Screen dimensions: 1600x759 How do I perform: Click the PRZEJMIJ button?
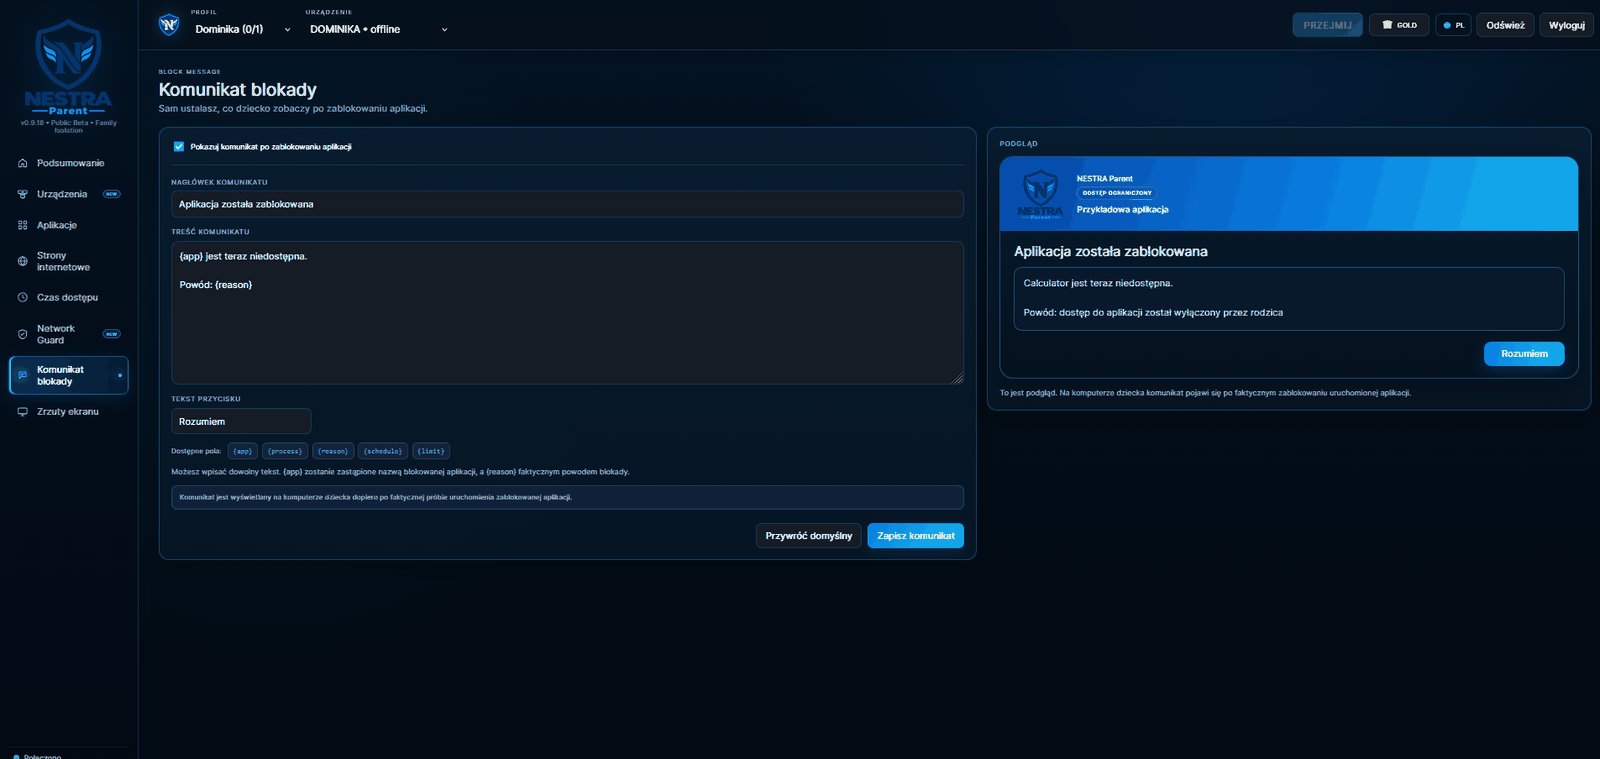point(1327,25)
